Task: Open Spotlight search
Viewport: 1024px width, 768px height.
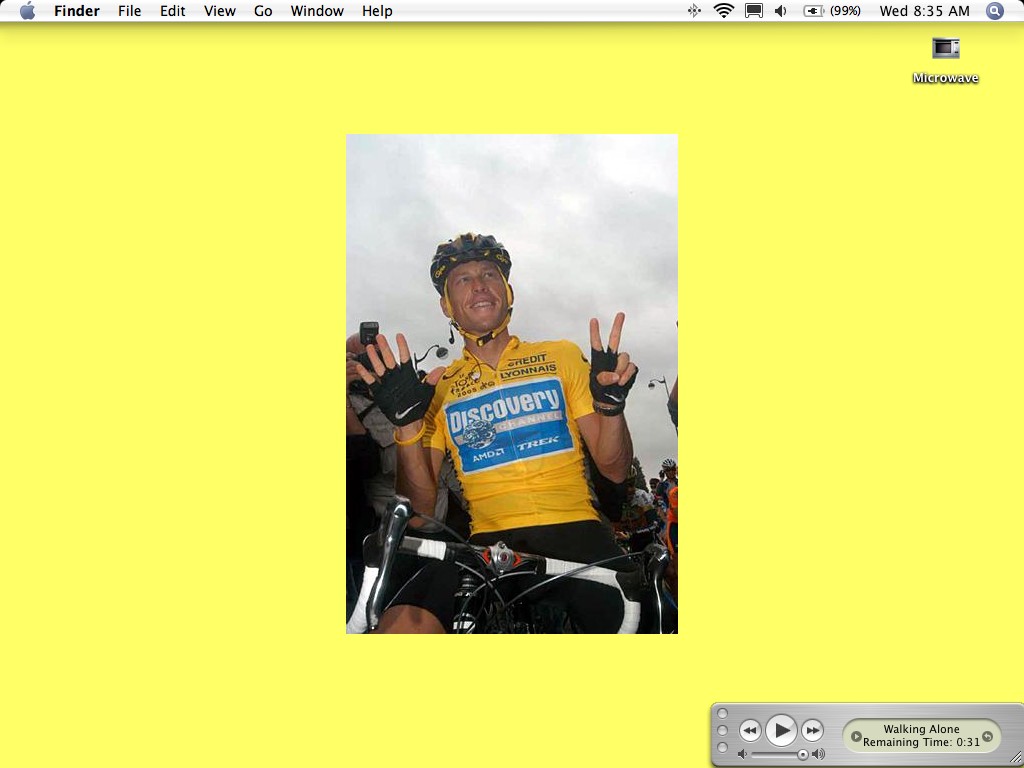Action: coord(994,10)
